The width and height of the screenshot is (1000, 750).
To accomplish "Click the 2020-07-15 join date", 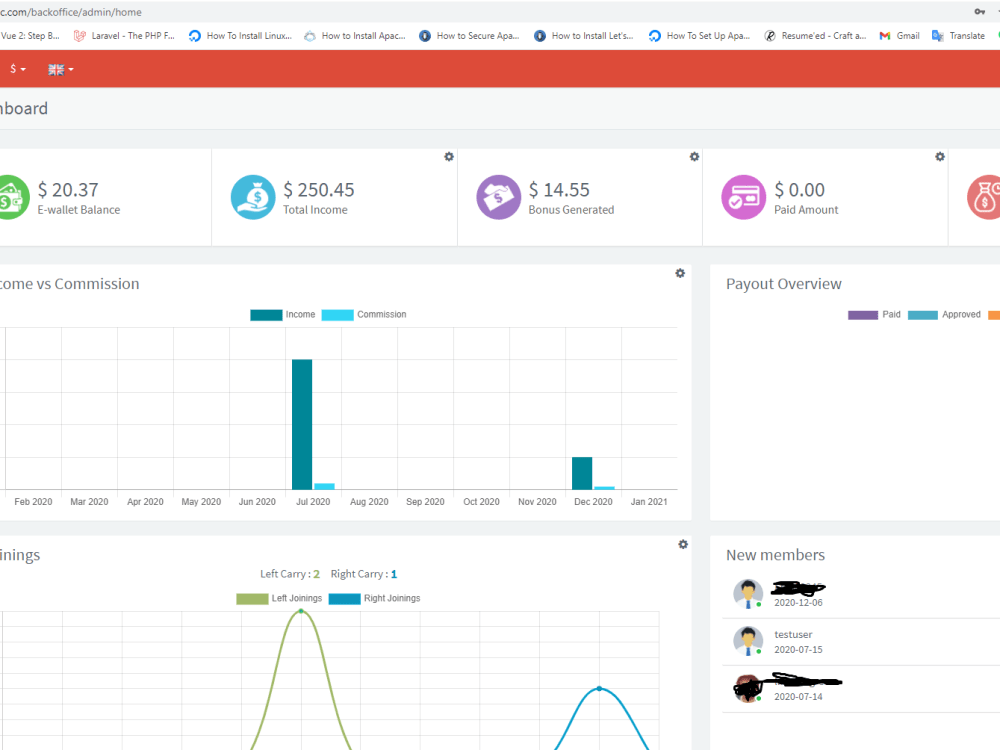I will pyautogui.click(x=798, y=650).
